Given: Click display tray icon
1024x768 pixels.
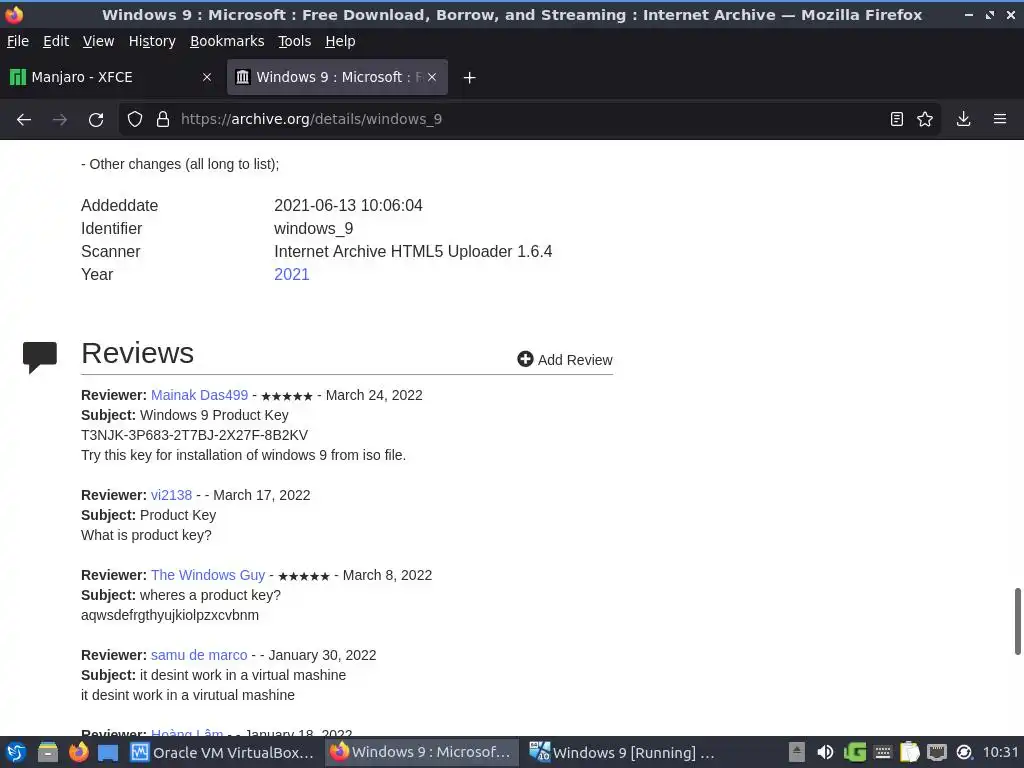Looking at the screenshot, I should [936, 752].
